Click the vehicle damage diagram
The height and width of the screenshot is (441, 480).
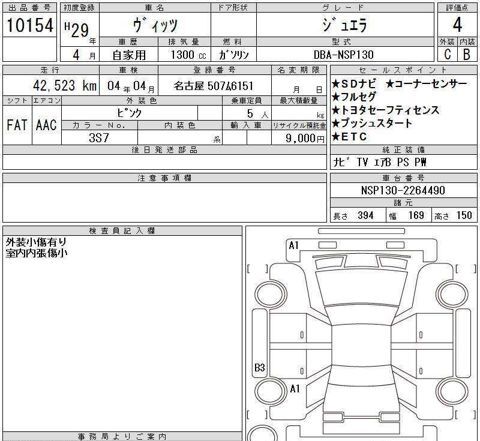tap(362, 333)
